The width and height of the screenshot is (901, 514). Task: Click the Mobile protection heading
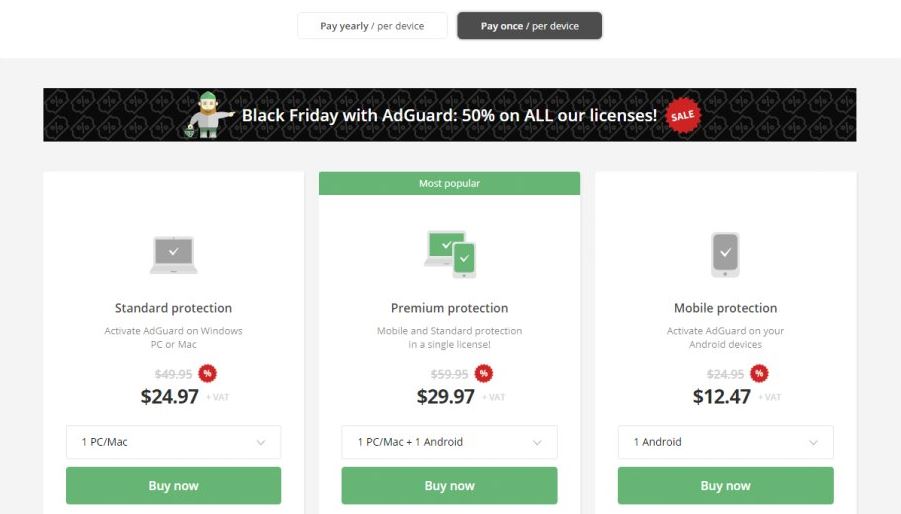pos(725,308)
